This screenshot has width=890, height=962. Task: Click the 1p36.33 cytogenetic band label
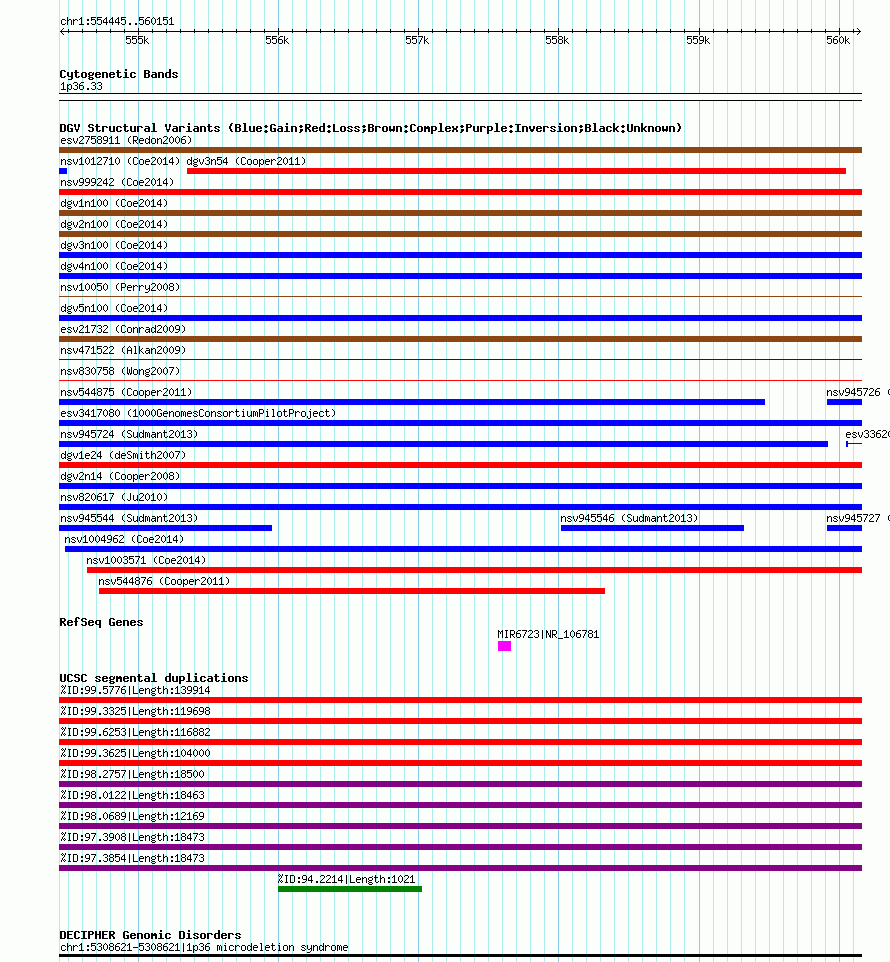click(x=81, y=87)
